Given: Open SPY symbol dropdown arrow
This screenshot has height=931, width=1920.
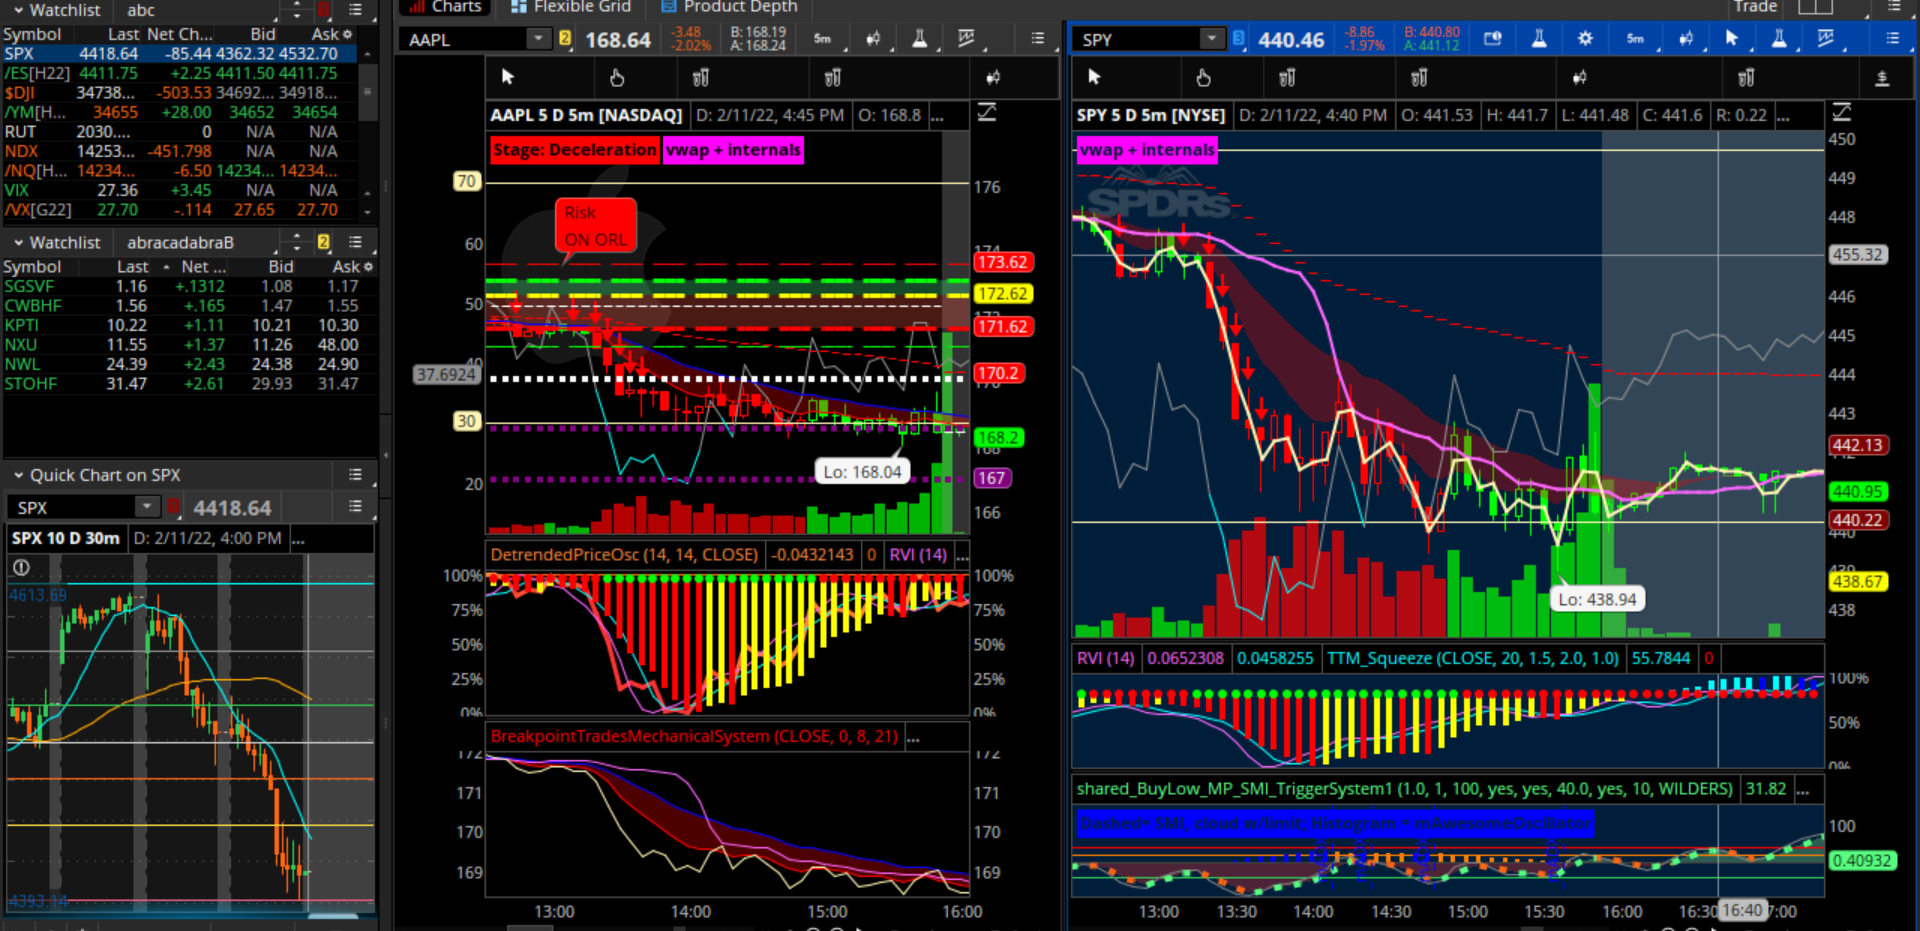Looking at the screenshot, I should point(1212,39).
